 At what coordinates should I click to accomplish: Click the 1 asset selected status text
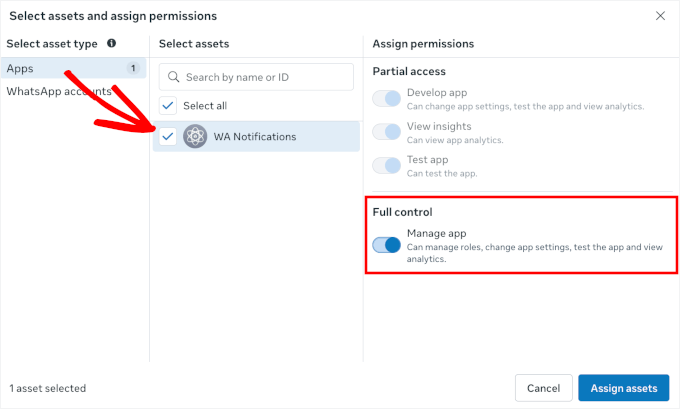tap(48, 388)
